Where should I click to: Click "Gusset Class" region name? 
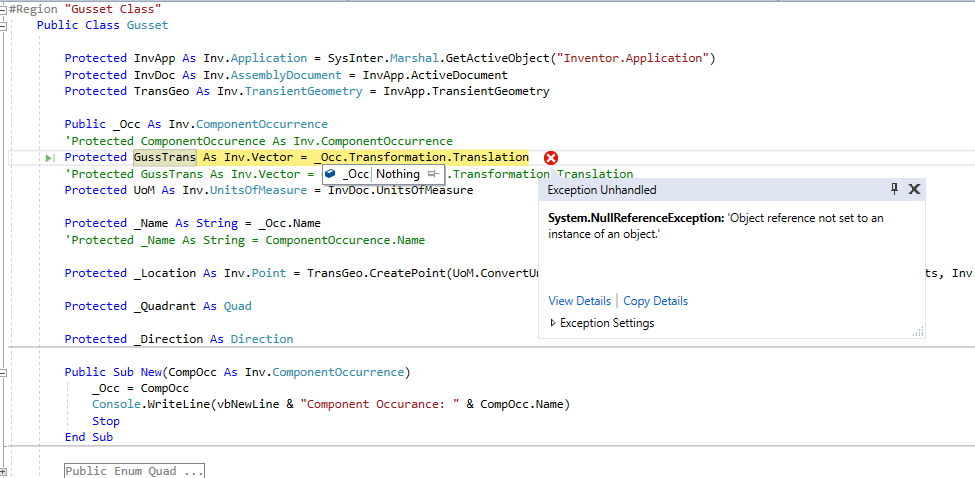113,9
